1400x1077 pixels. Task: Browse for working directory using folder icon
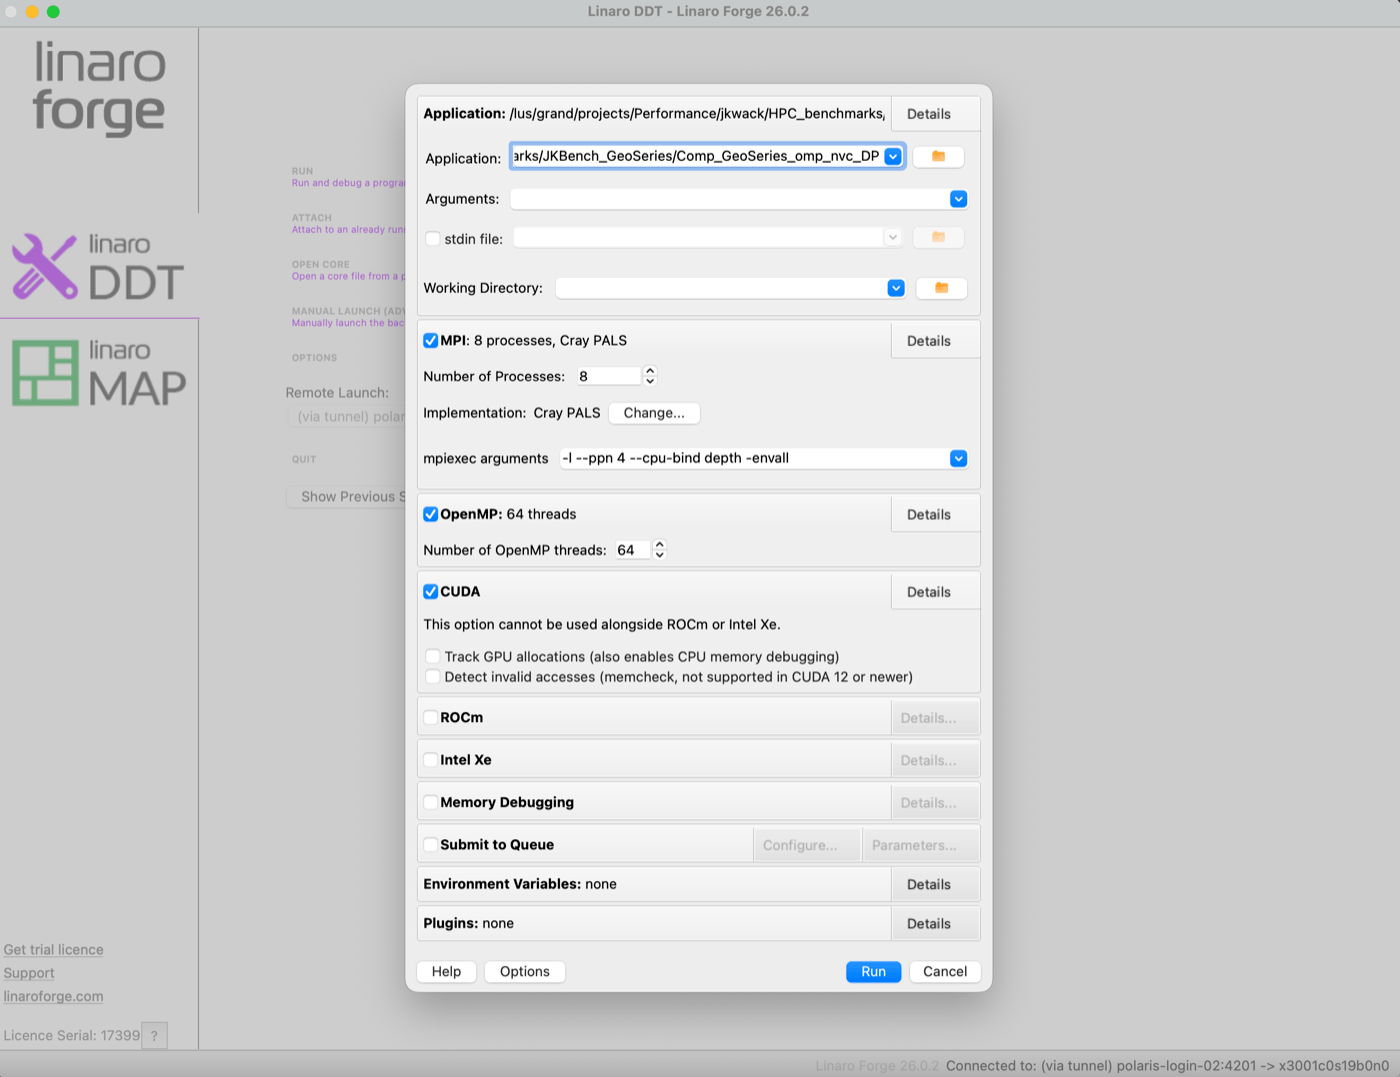coord(941,288)
